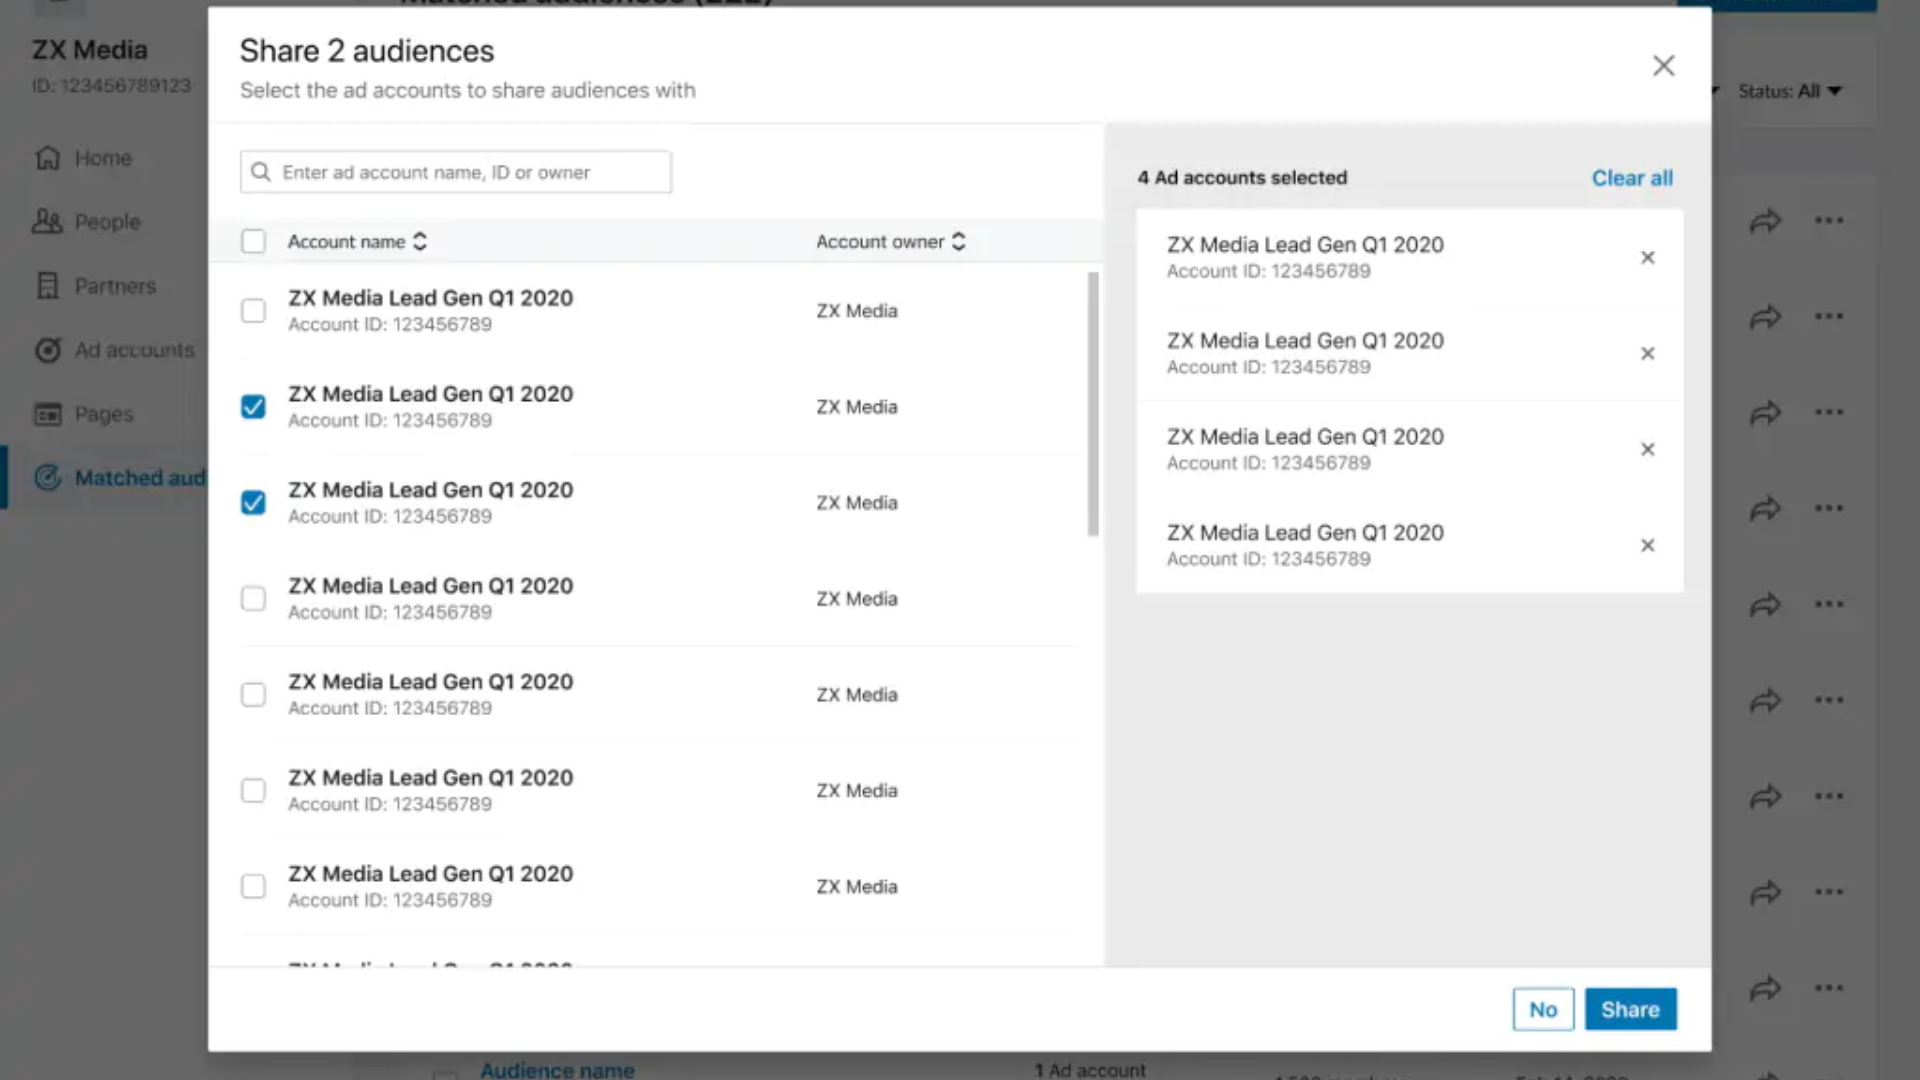Toggle the select-all accounts checkbox
1920x1080 pixels.
[x=253, y=242]
